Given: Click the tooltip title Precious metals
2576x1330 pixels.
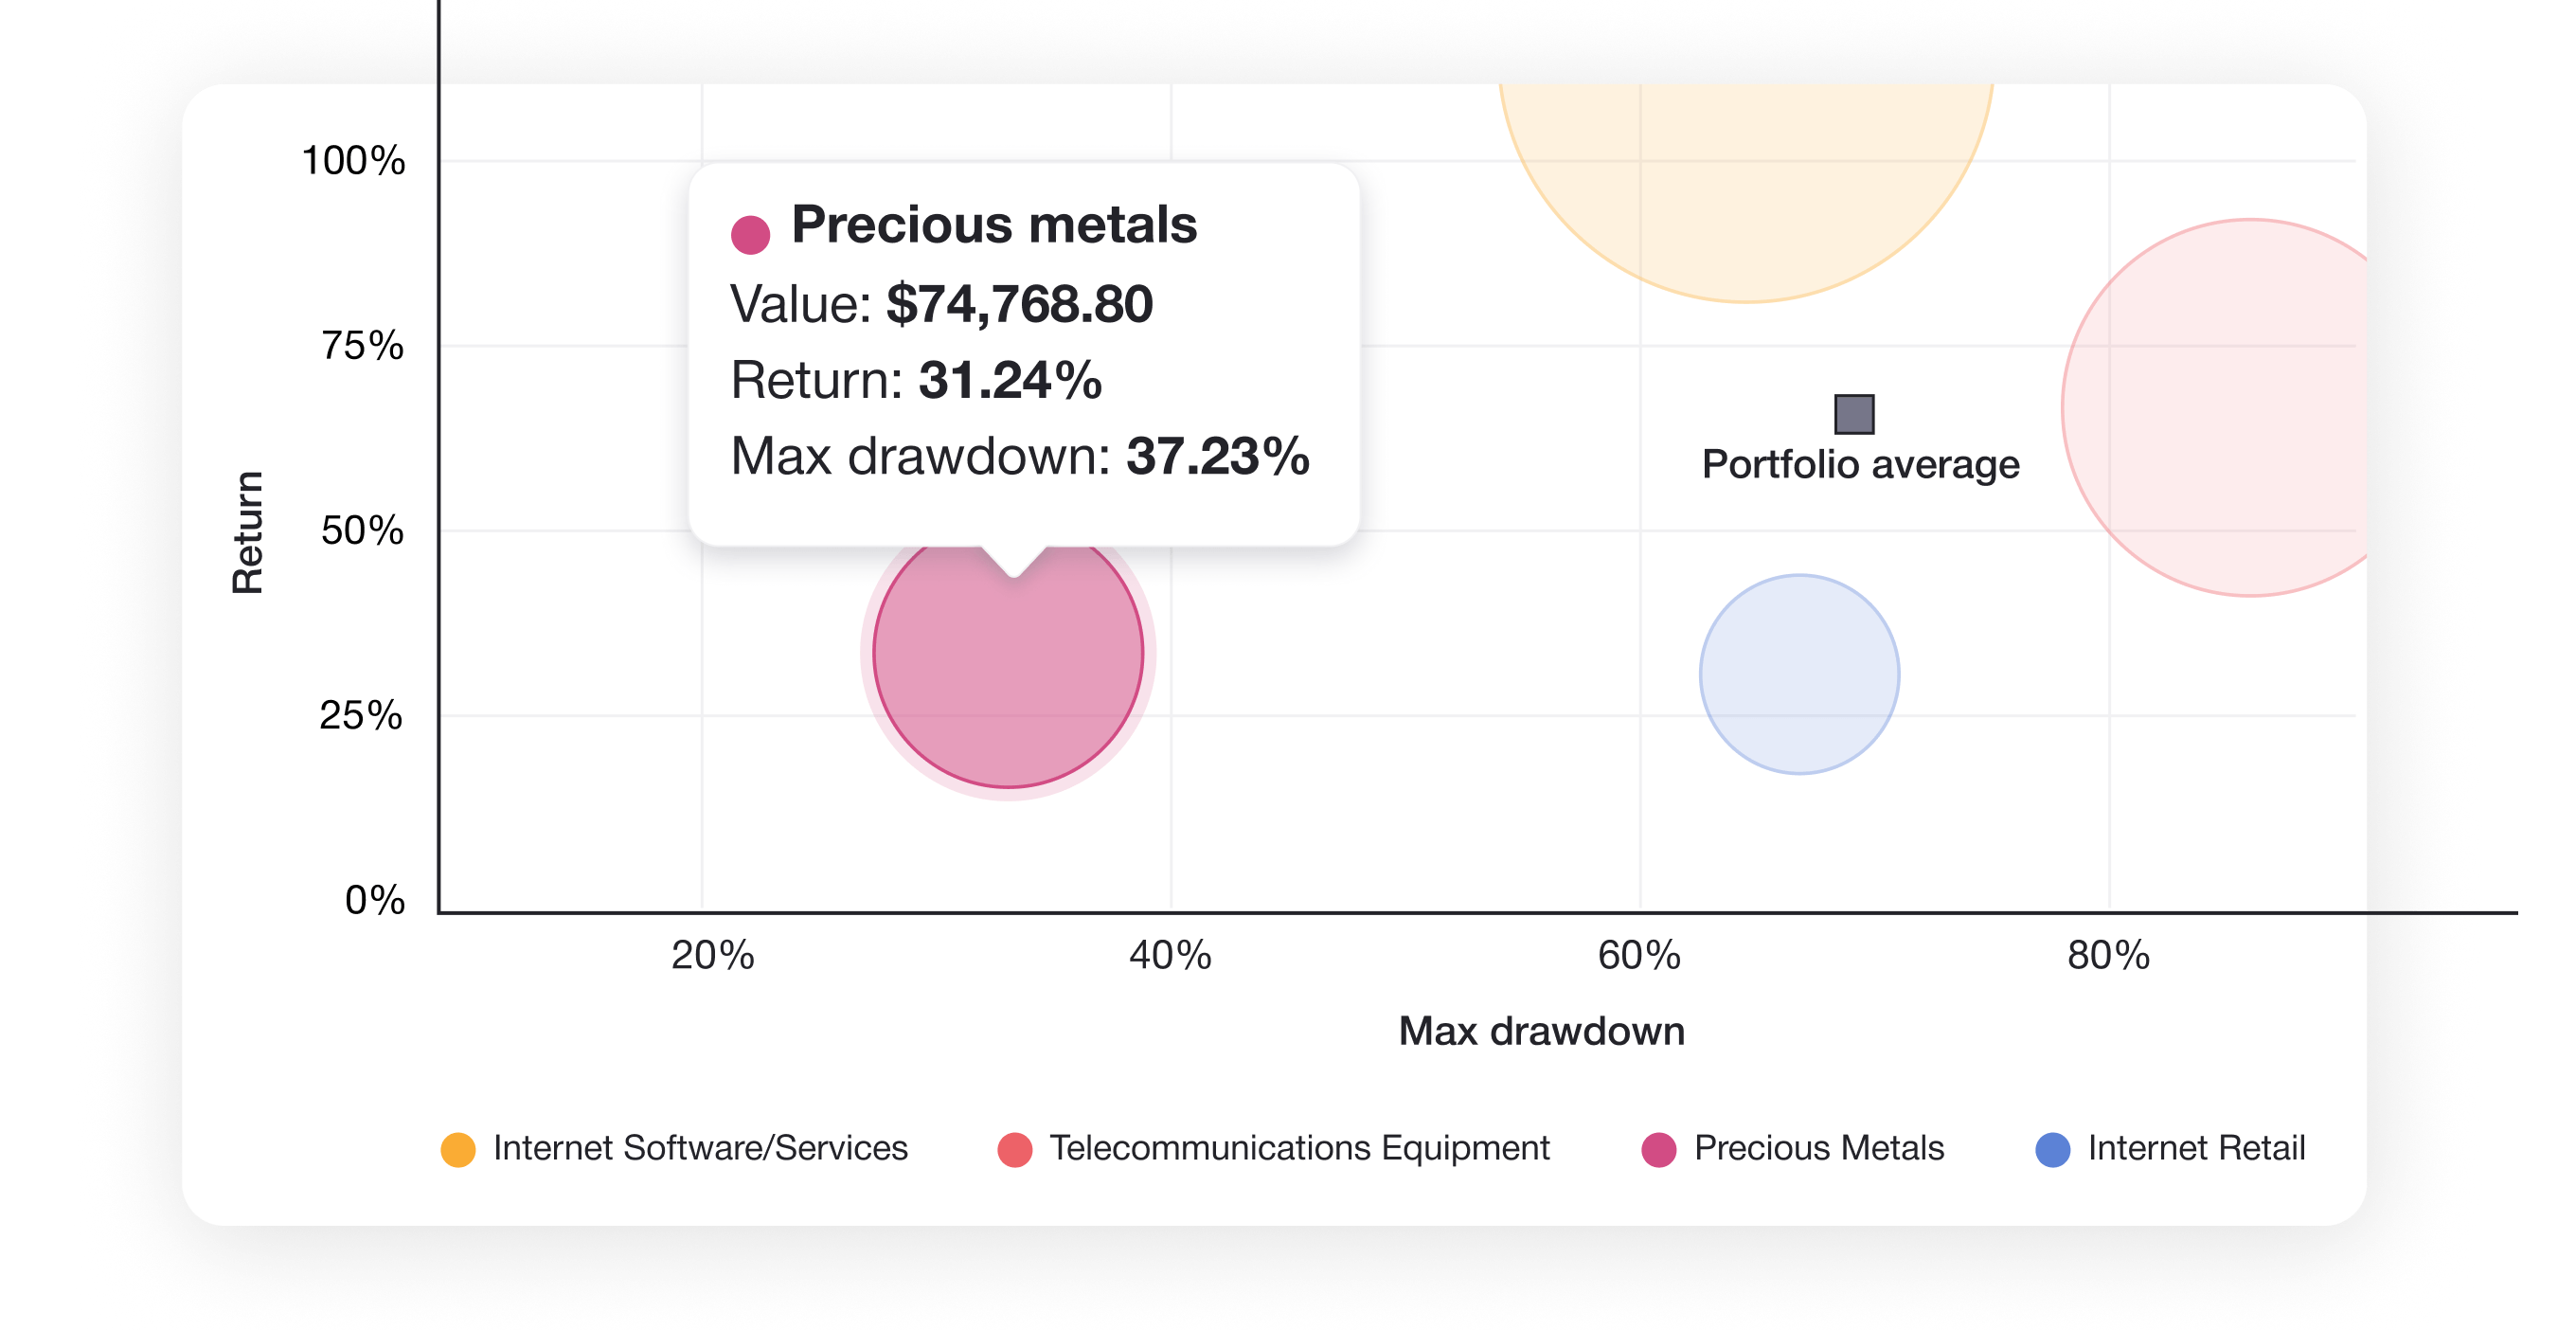Looking at the screenshot, I should [x=994, y=225].
